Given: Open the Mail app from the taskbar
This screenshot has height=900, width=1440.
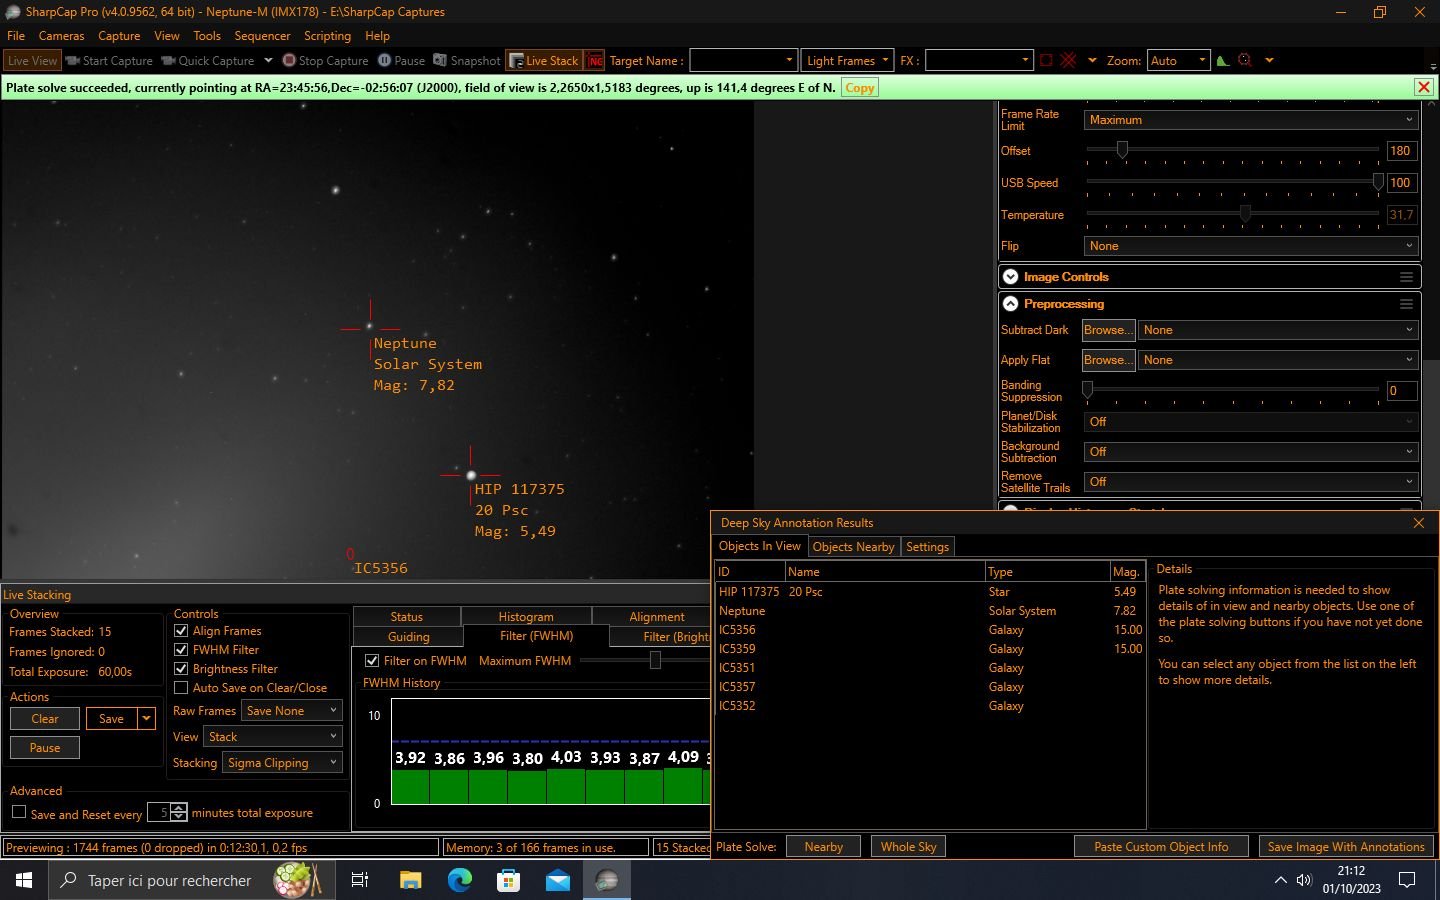Looking at the screenshot, I should (558, 880).
